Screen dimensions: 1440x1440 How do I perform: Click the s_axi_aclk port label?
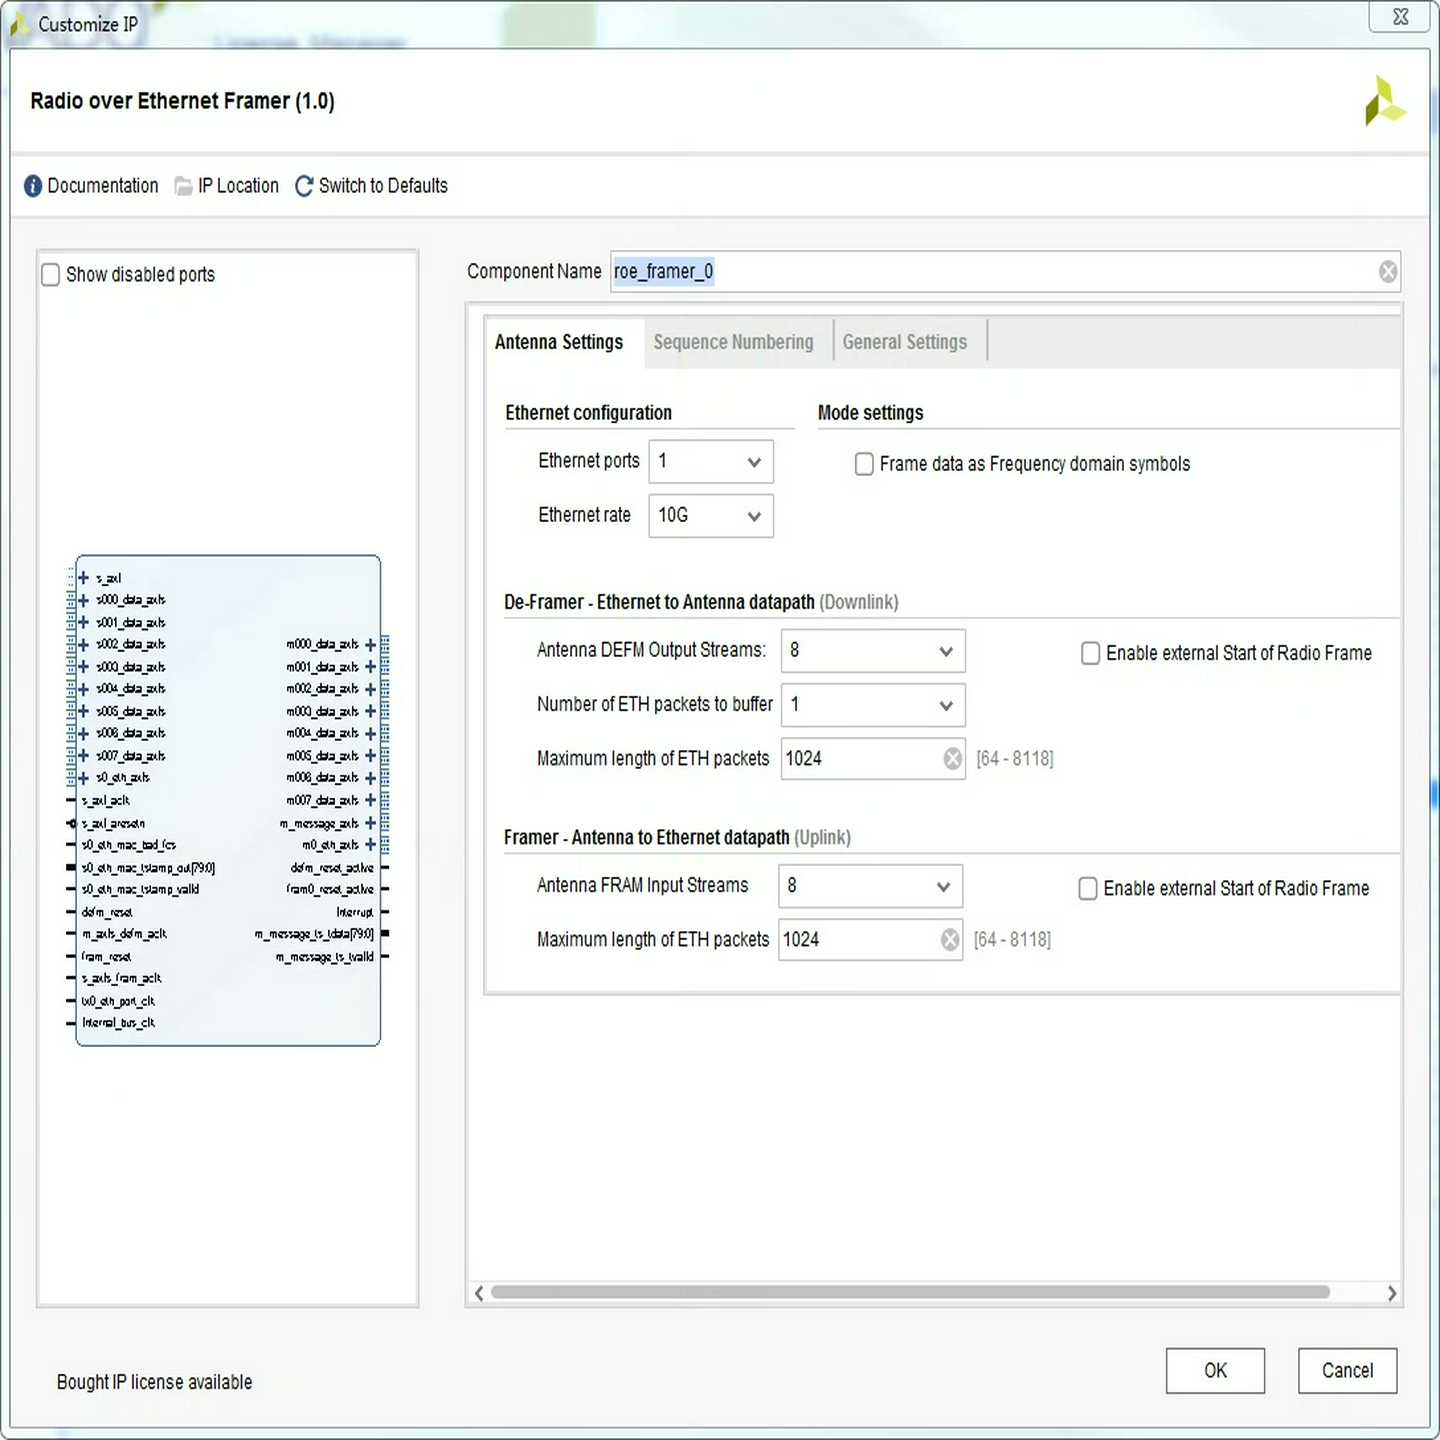coord(106,801)
